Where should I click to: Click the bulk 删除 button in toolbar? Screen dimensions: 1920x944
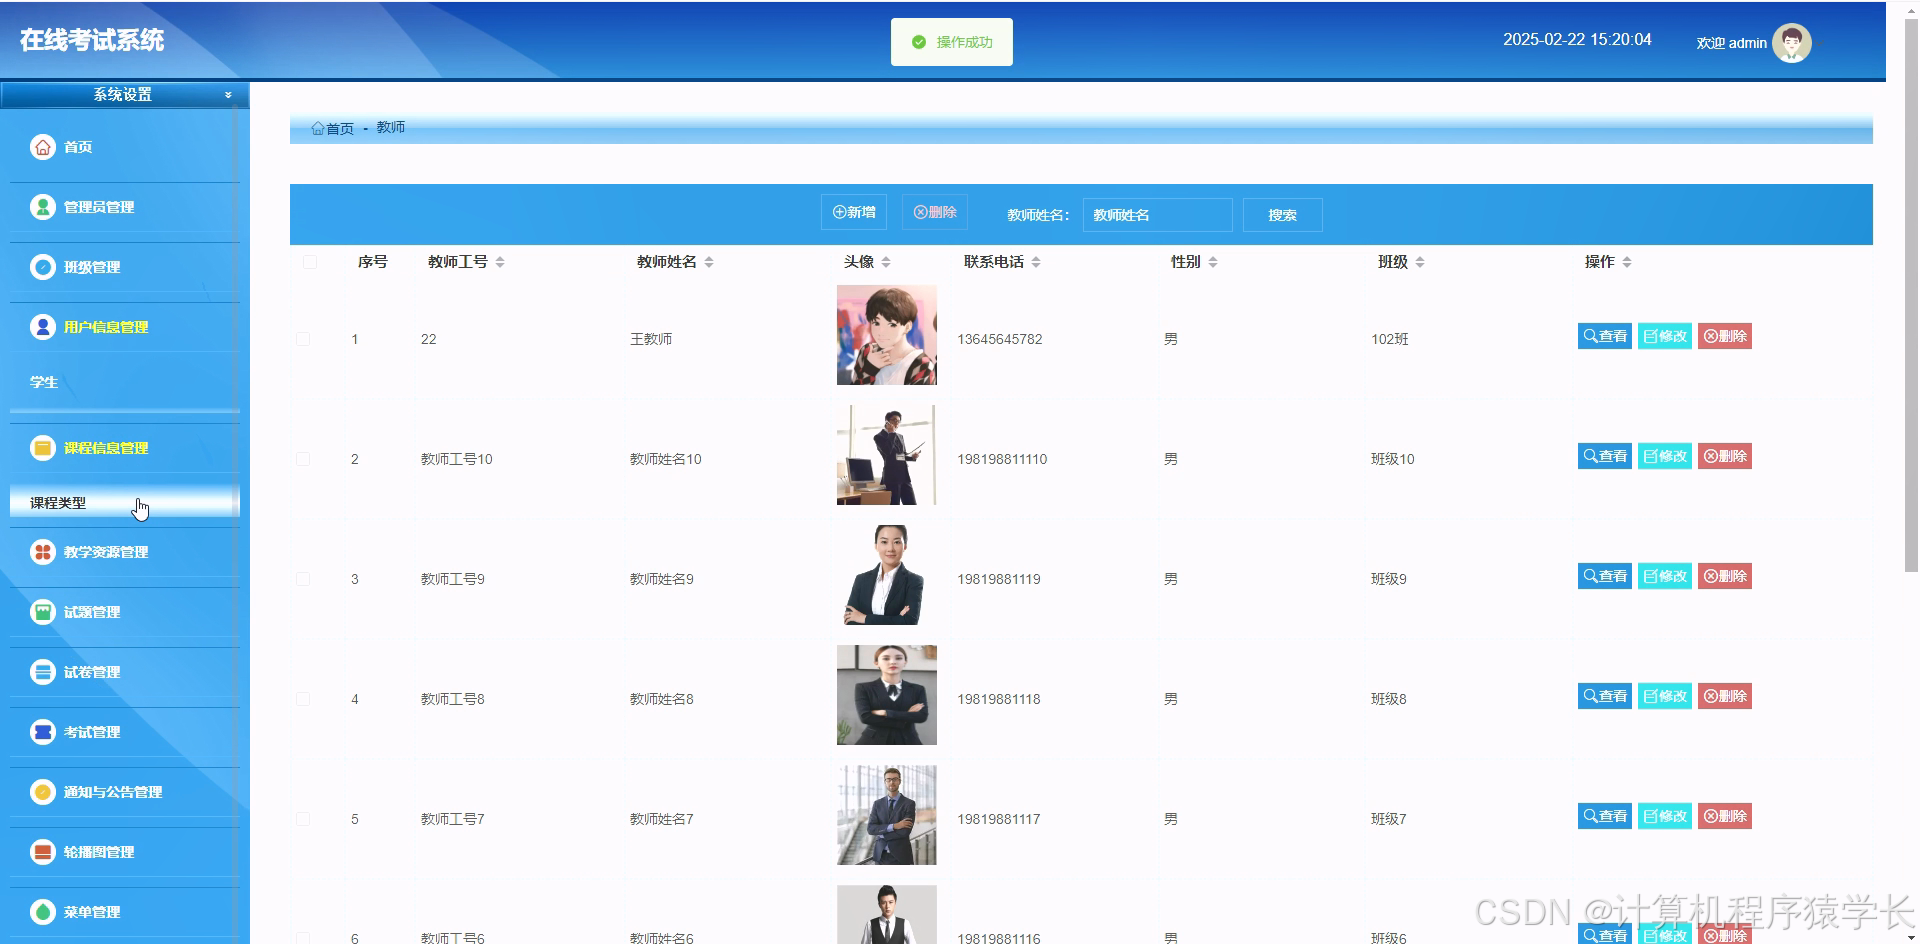tap(935, 212)
